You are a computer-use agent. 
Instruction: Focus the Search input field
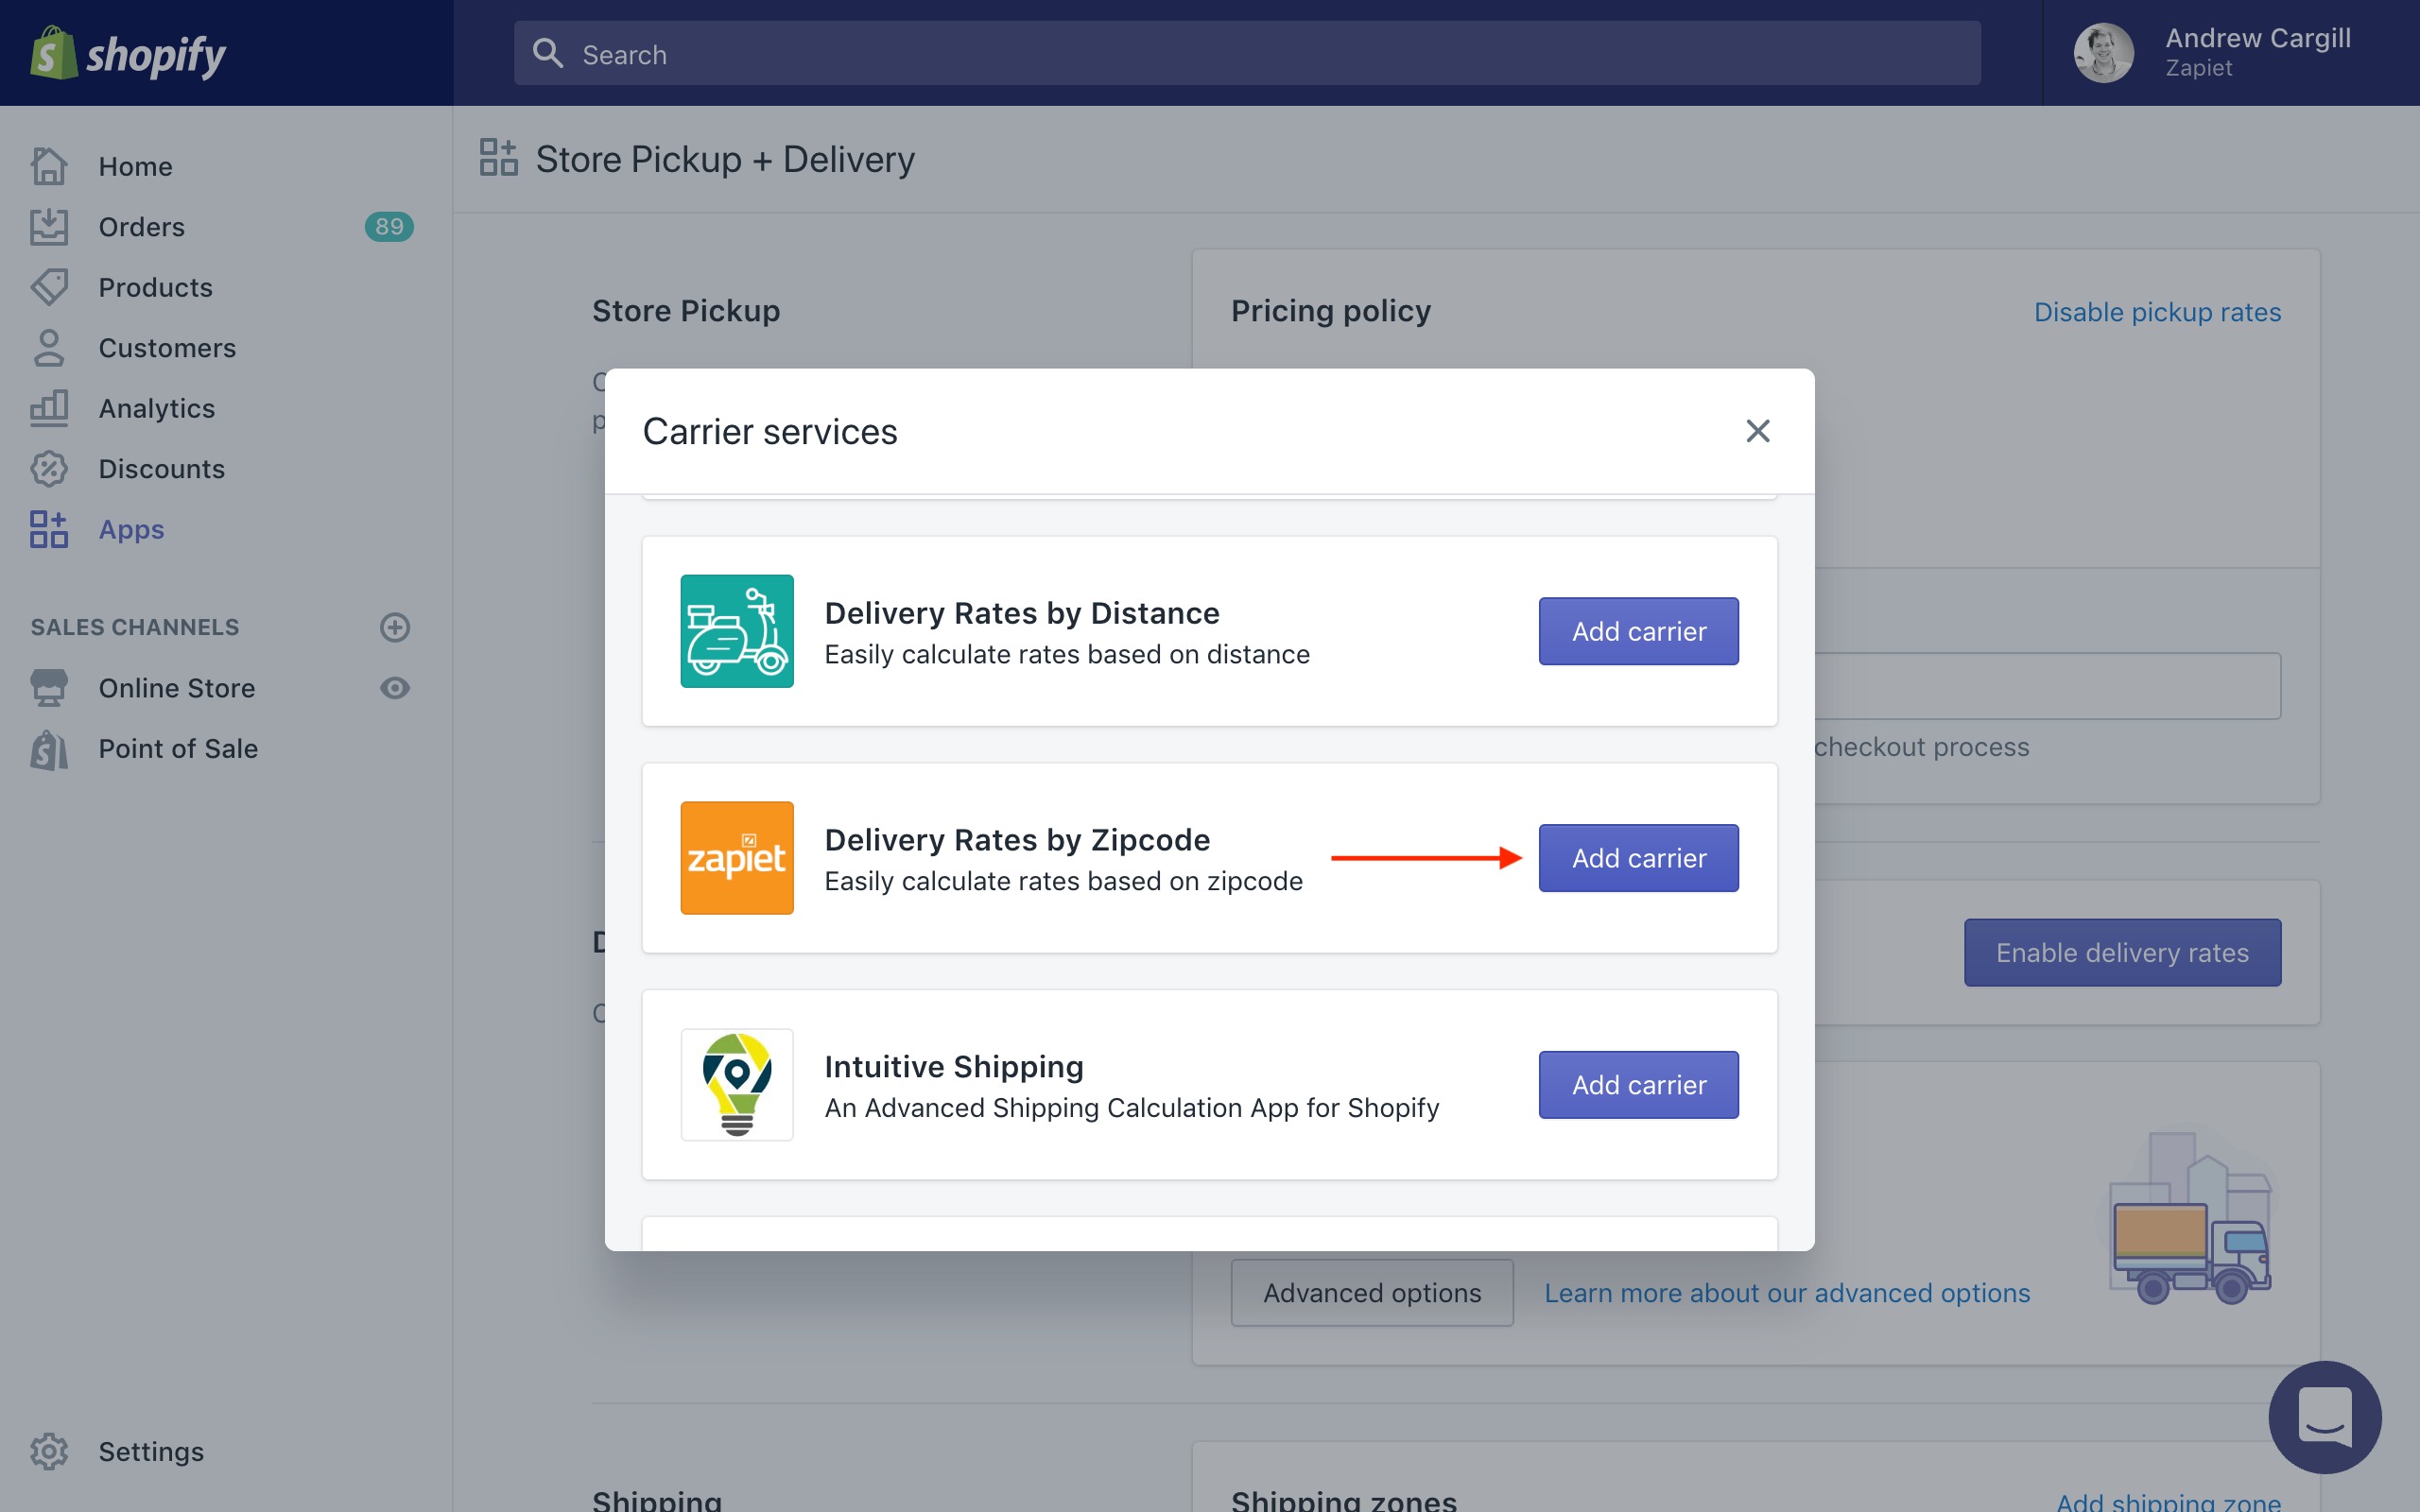1247,53
